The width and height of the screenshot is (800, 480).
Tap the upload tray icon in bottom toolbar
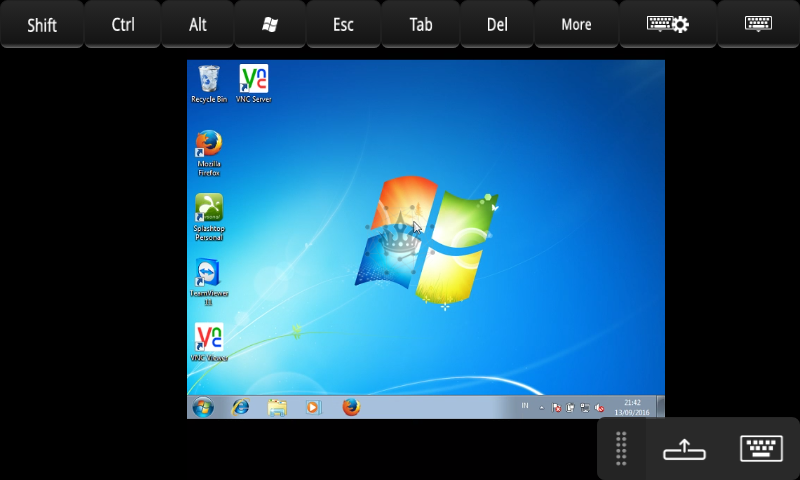pos(684,450)
